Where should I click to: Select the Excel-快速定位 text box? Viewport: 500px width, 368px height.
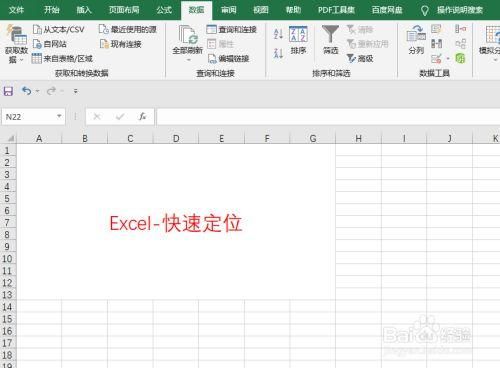(176, 223)
